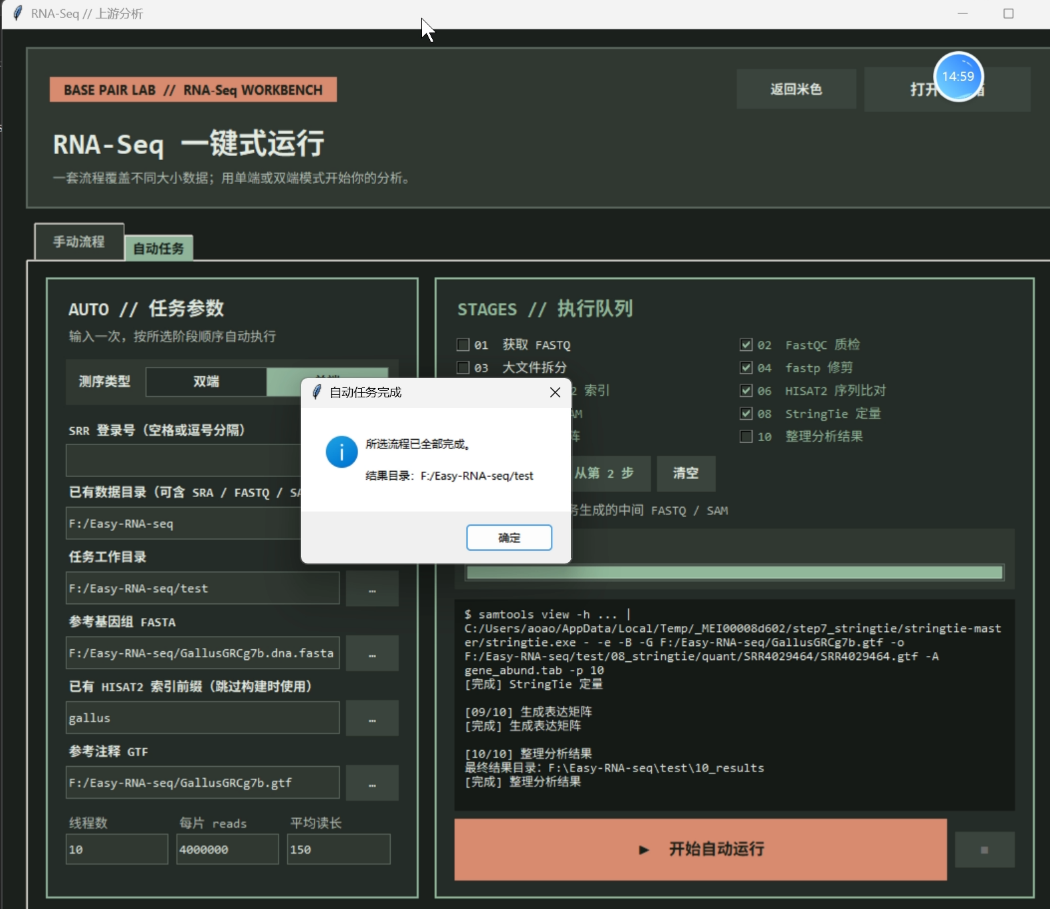Click the green task progress bar
This screenshot has height=909, width=1050.
(x=735, y=573)
